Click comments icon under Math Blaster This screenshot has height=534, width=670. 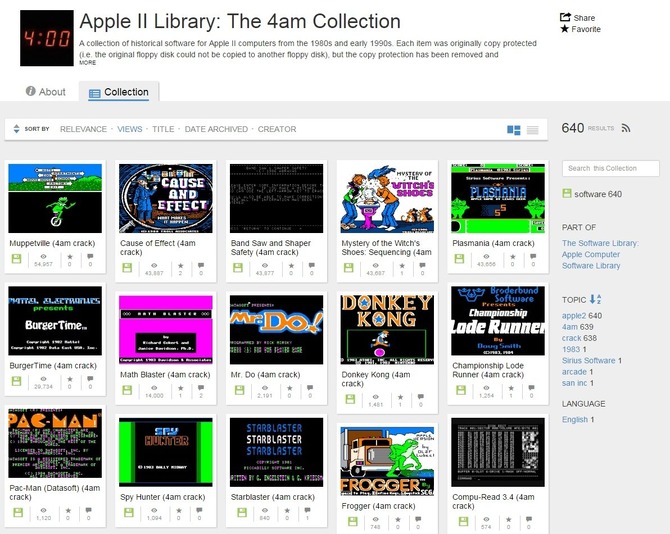point(201,387)
